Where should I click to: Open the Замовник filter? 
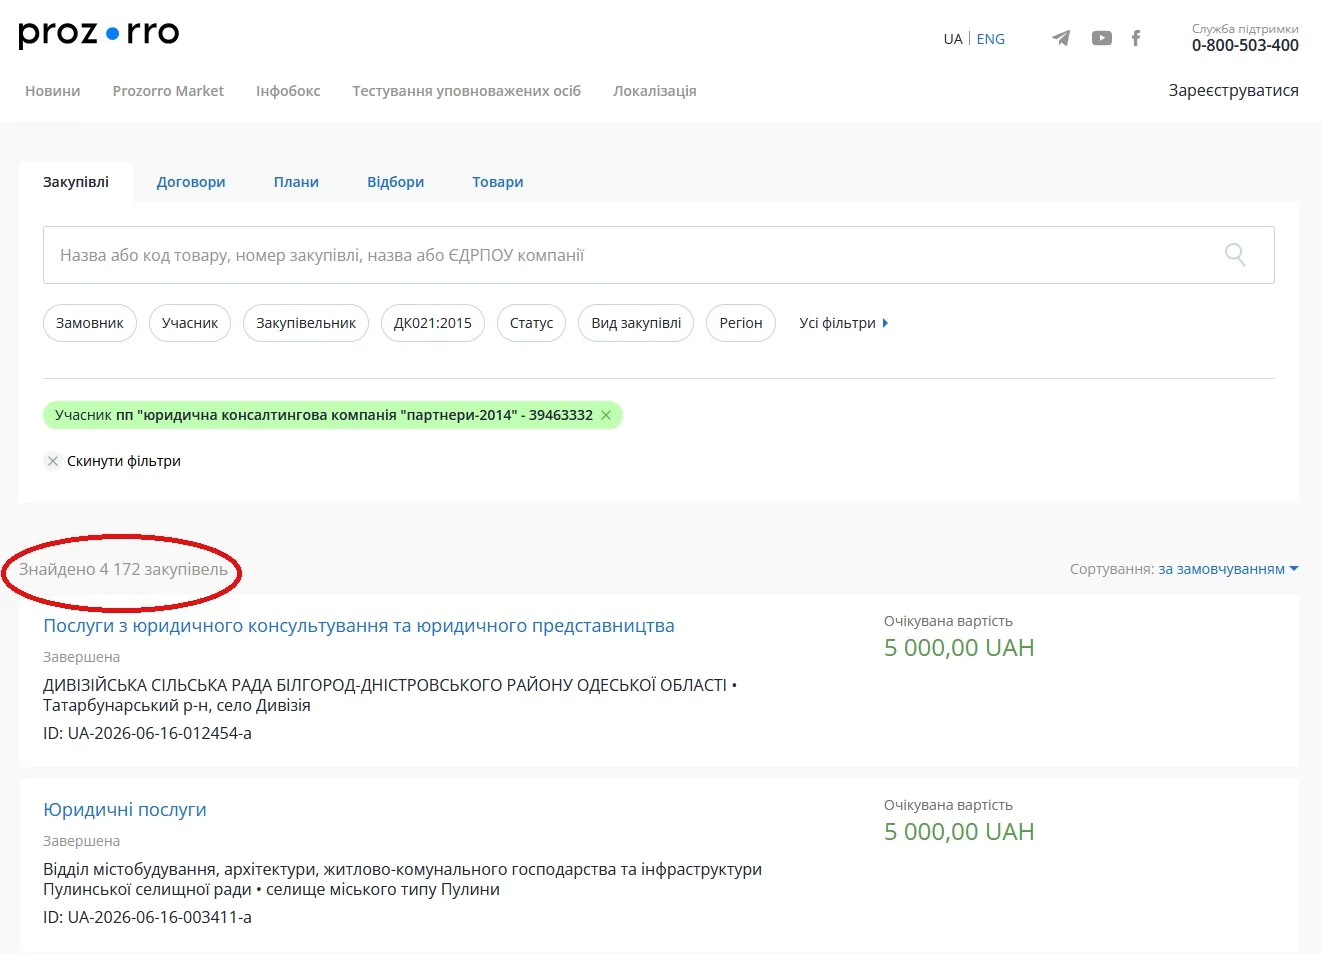[x=90, y=323]
